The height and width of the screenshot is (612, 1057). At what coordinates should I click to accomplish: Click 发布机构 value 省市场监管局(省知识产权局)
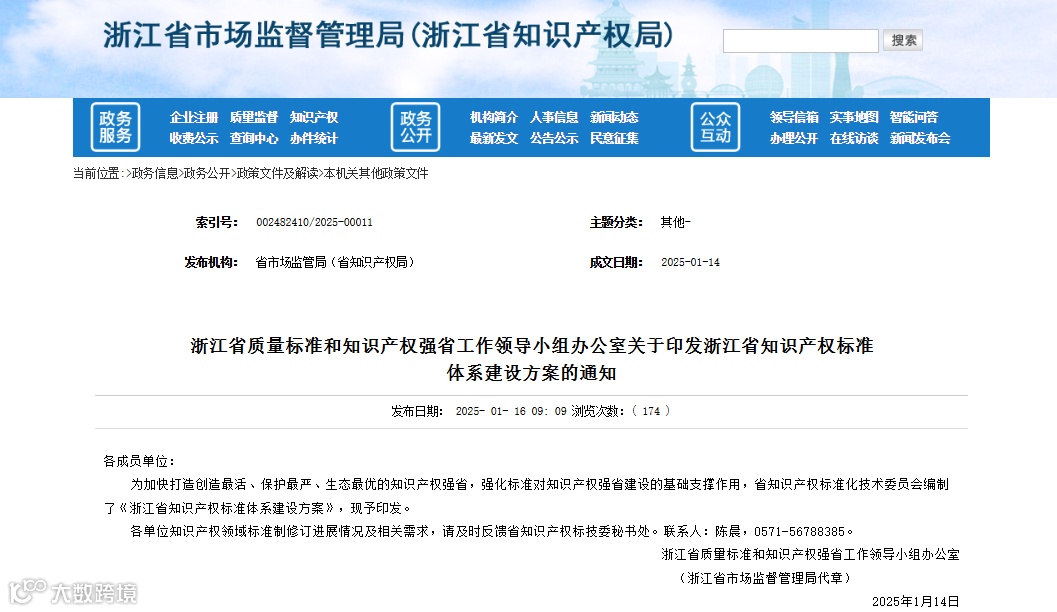(x=335, y=262)
